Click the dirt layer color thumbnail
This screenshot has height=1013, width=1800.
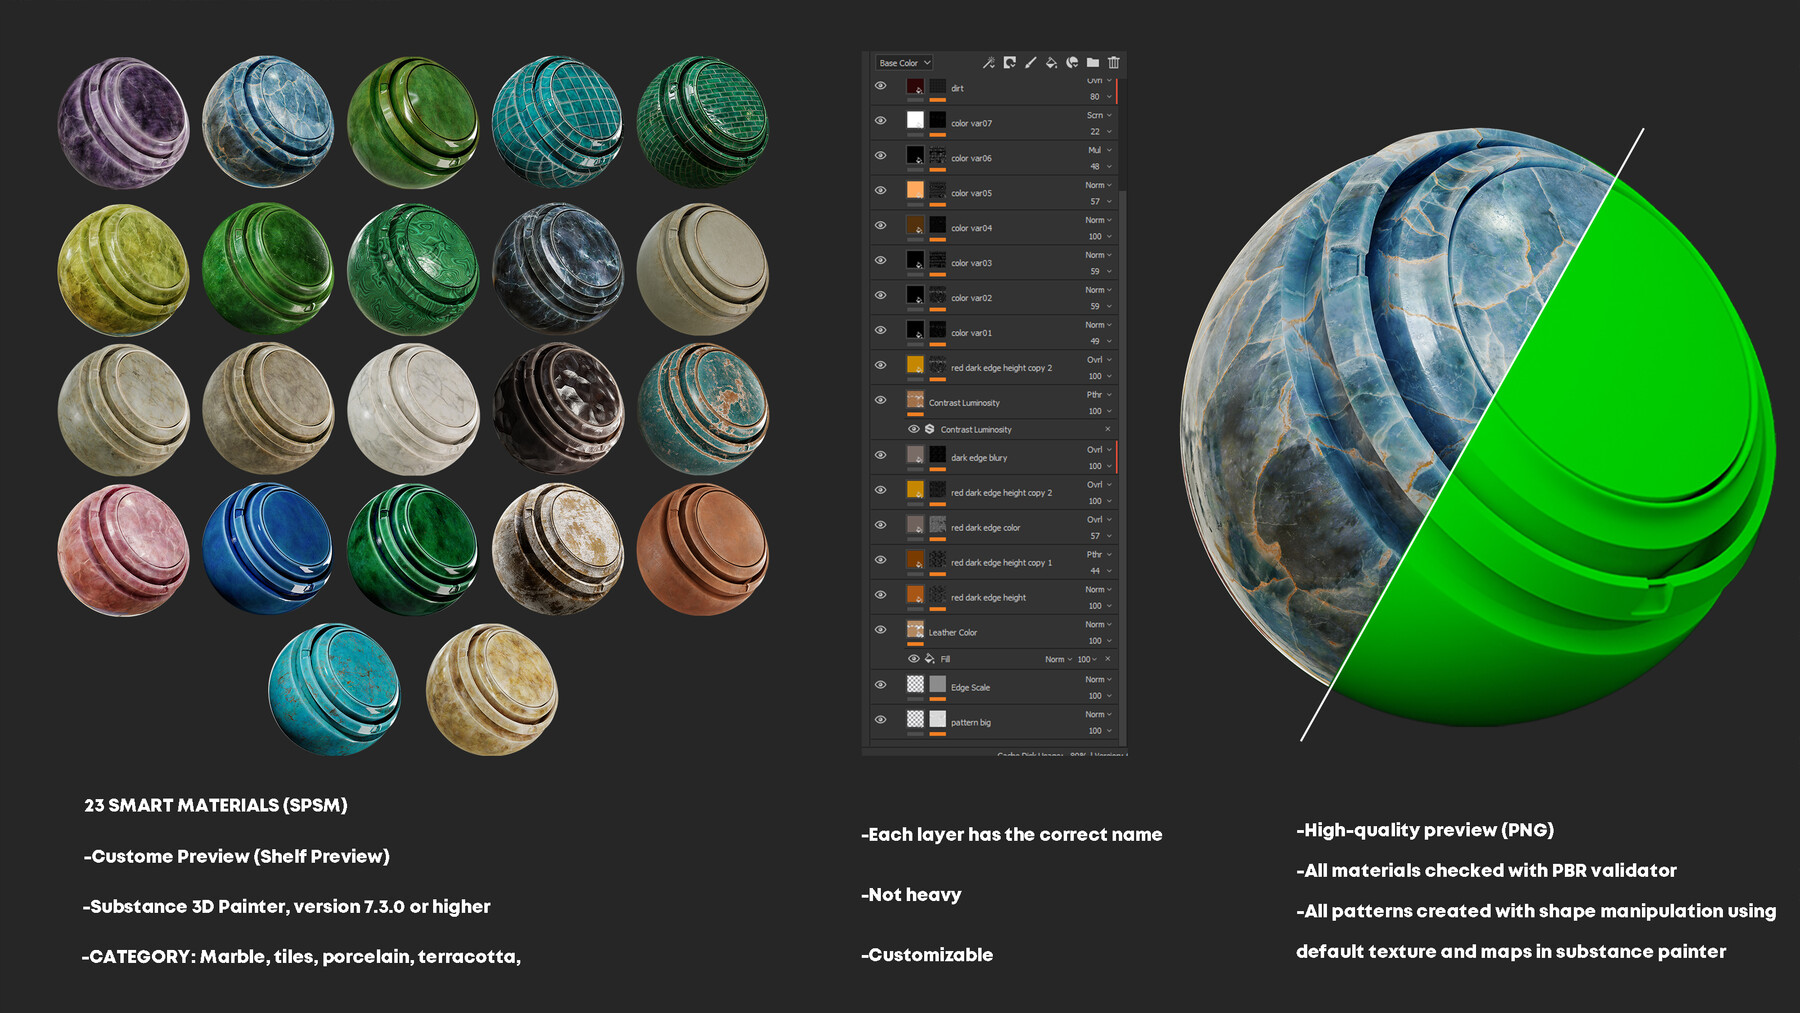click(x=915, y=87)
